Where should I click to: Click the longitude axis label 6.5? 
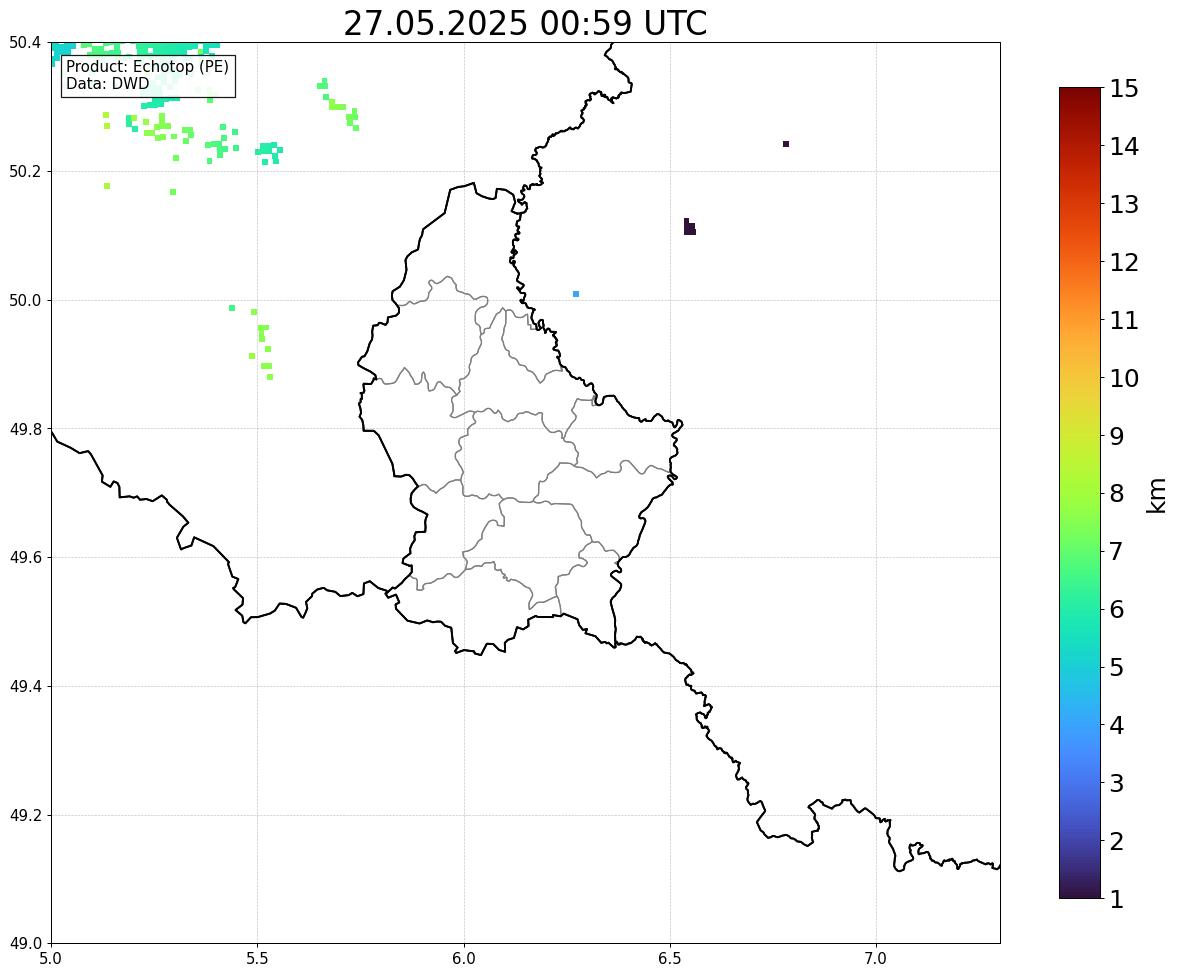pyautogui.click(x=670, y=959)
